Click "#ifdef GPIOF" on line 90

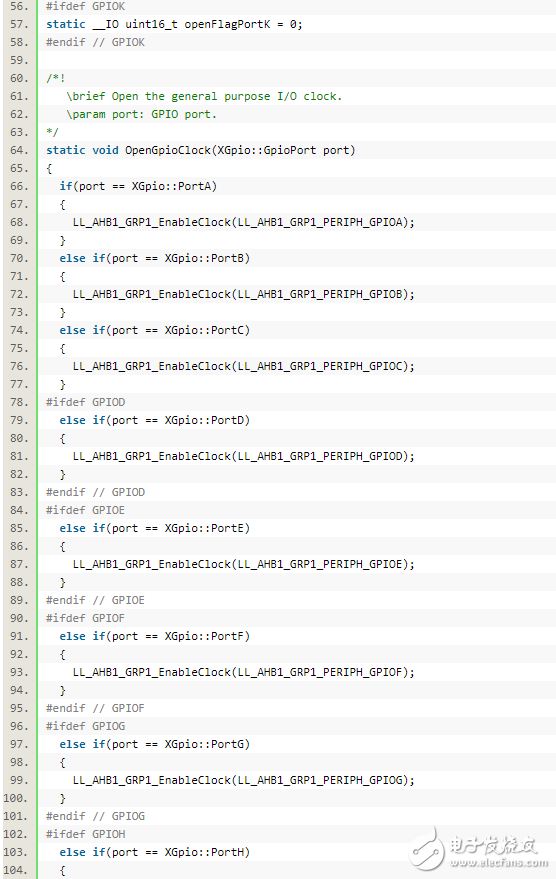[86, 618]
